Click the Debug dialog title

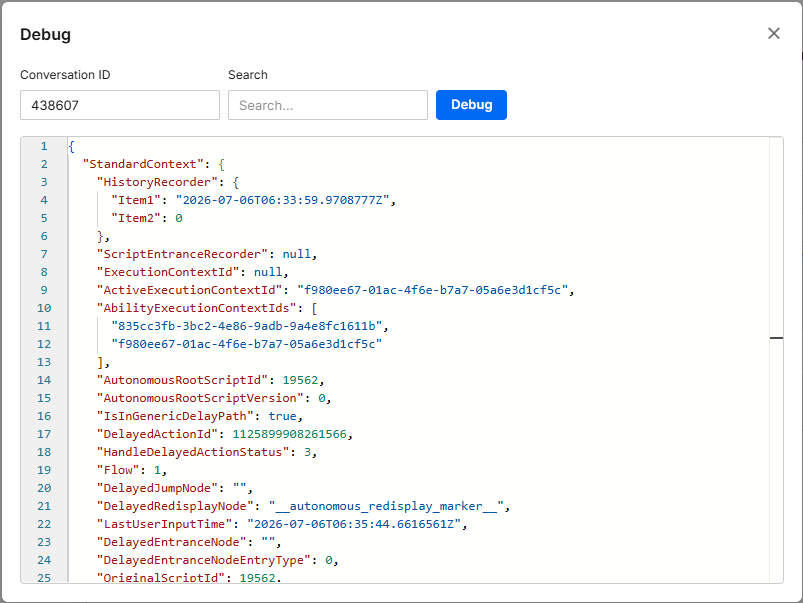coord(46,34)
